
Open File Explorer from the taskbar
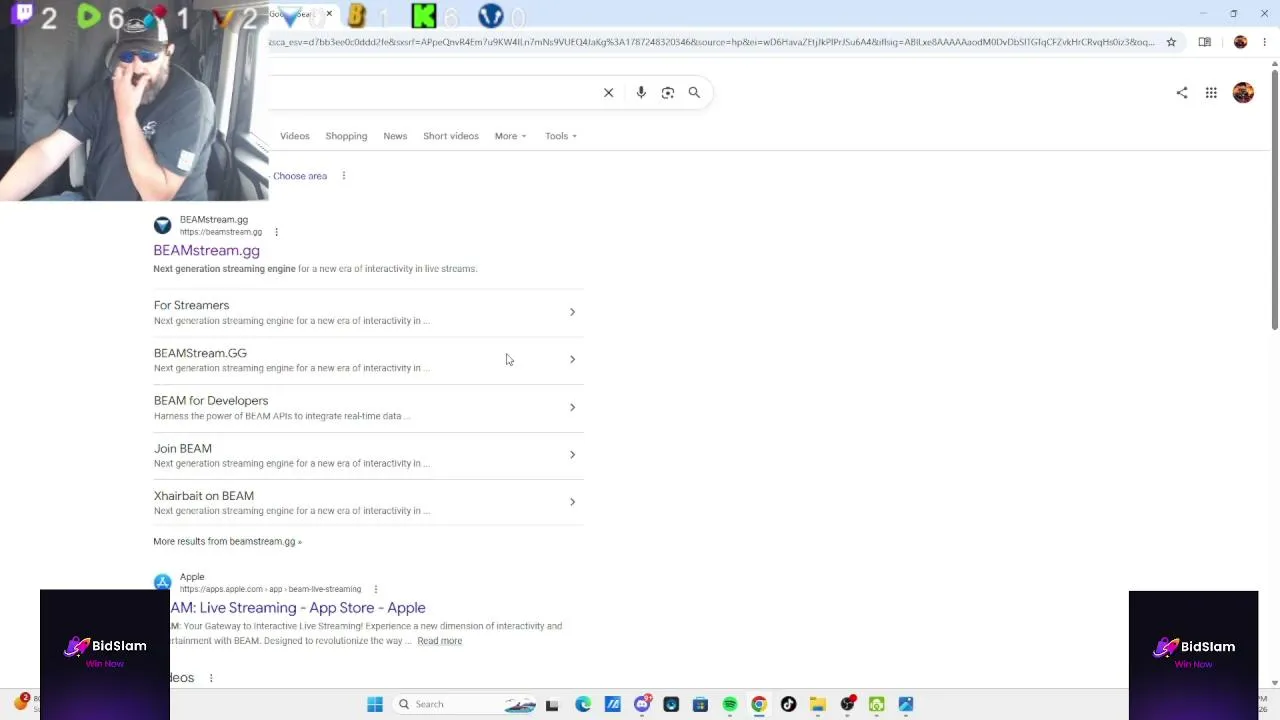(817, 704)
